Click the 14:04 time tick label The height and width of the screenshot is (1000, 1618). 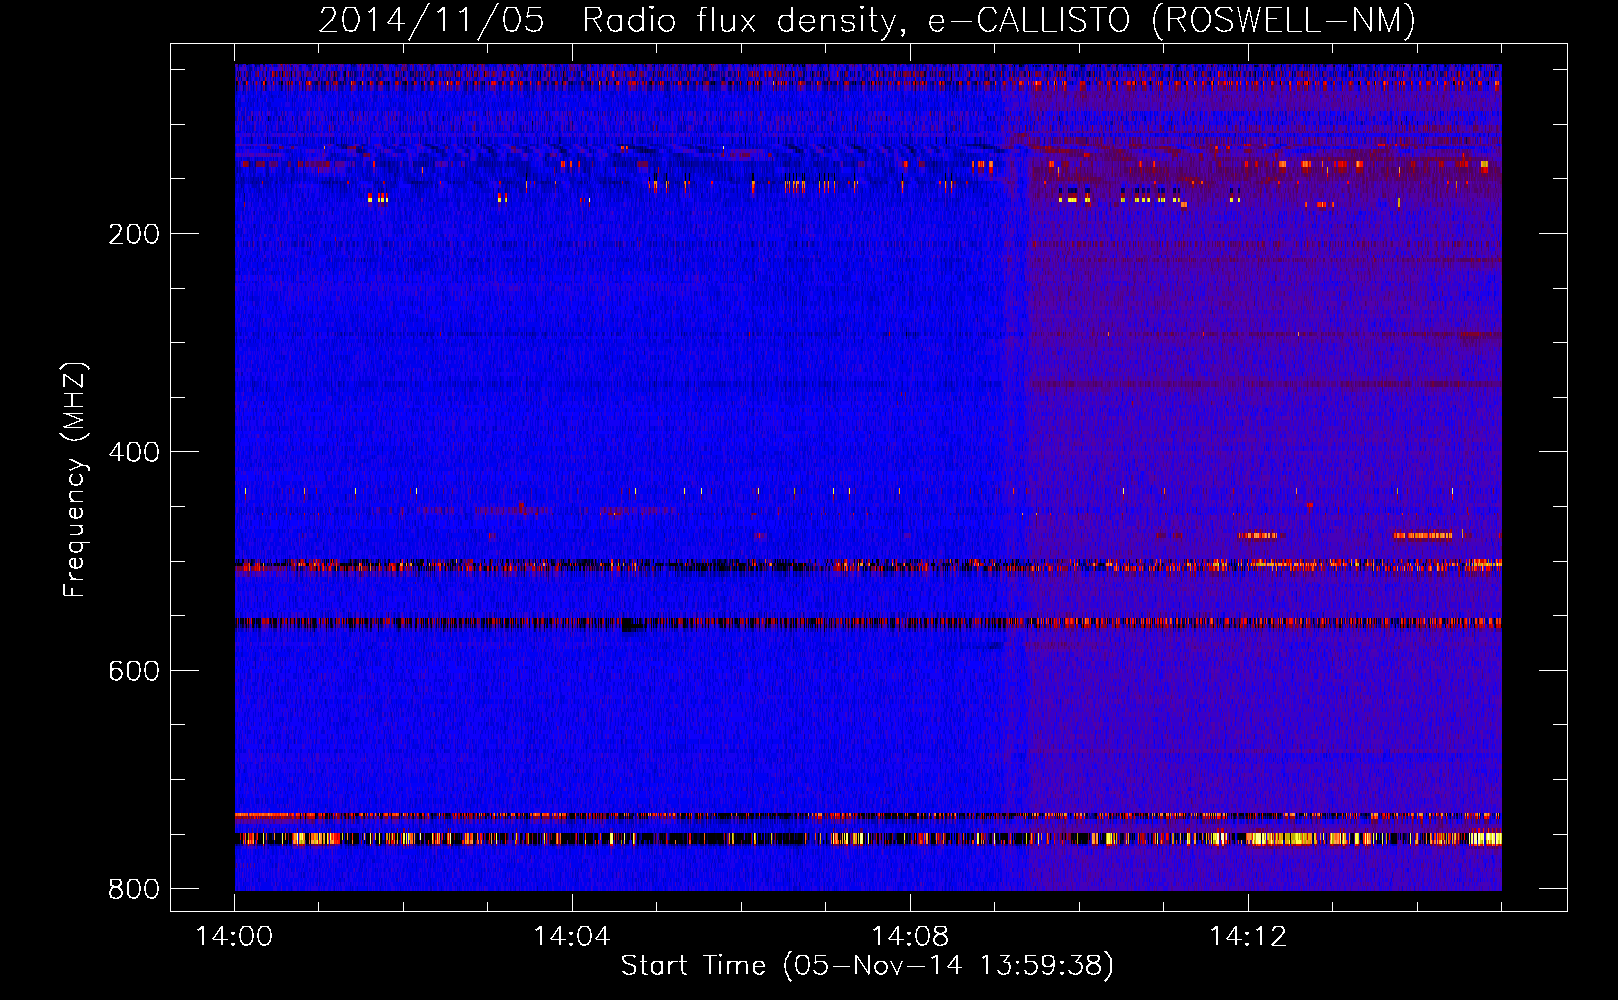[x=572, y=937]
